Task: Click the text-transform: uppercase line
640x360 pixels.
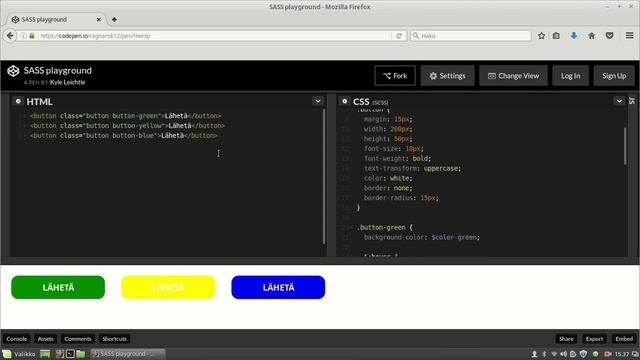Action: coord(412,169)
